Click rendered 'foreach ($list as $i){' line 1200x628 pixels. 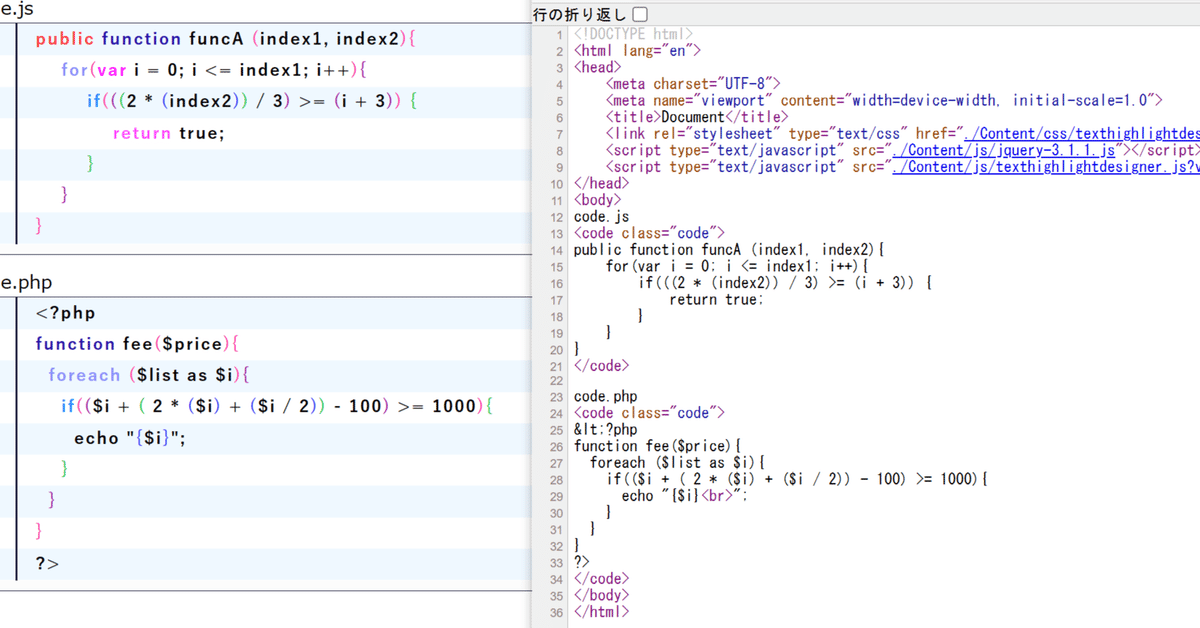[148, 375]
